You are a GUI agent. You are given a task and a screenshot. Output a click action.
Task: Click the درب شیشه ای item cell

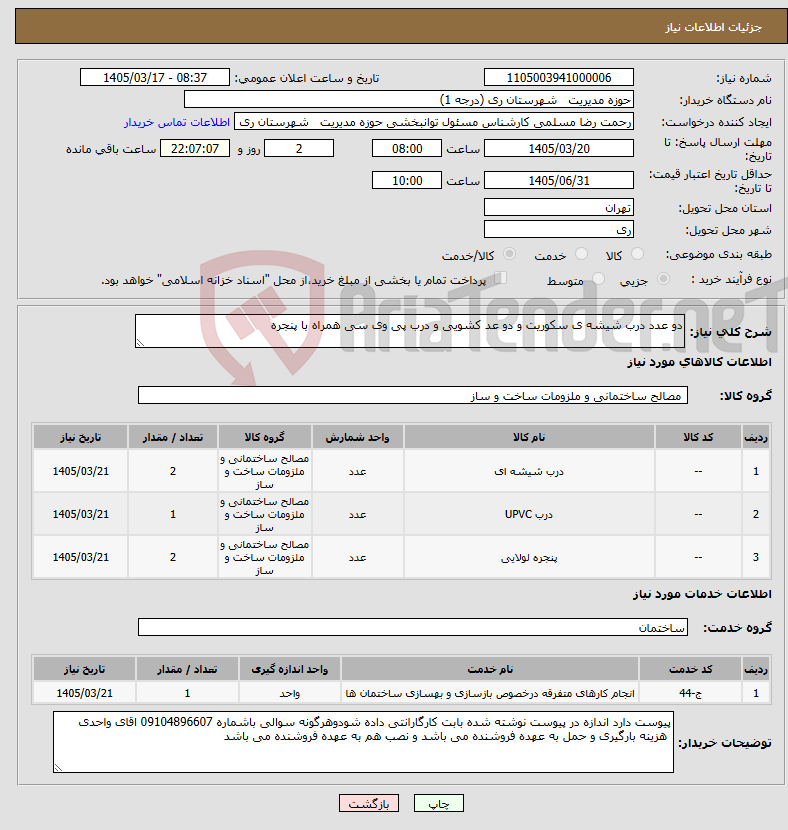[x=529, y=471]
